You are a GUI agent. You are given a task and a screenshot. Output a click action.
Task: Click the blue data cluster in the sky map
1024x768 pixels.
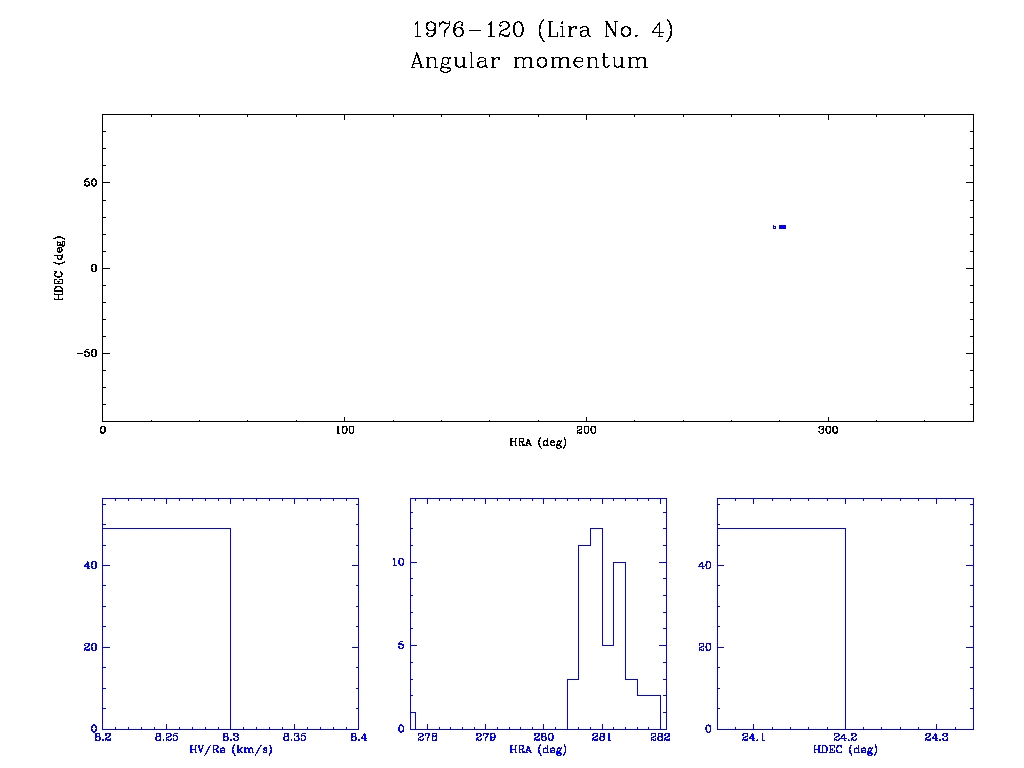[x=781, y=227]
